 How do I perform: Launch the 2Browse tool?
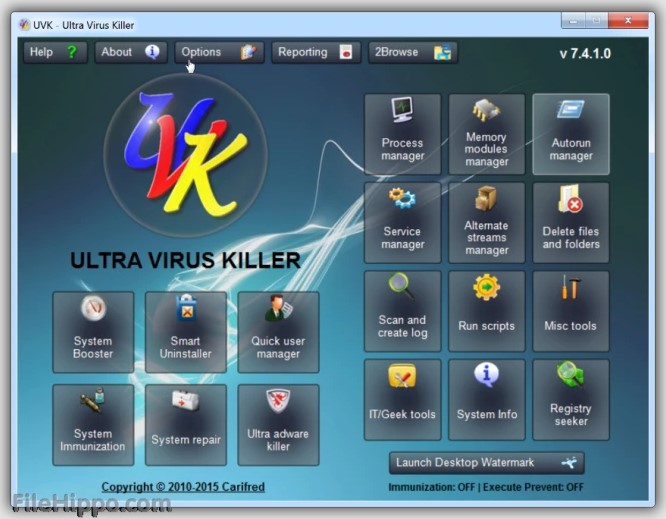coord(413,52)
